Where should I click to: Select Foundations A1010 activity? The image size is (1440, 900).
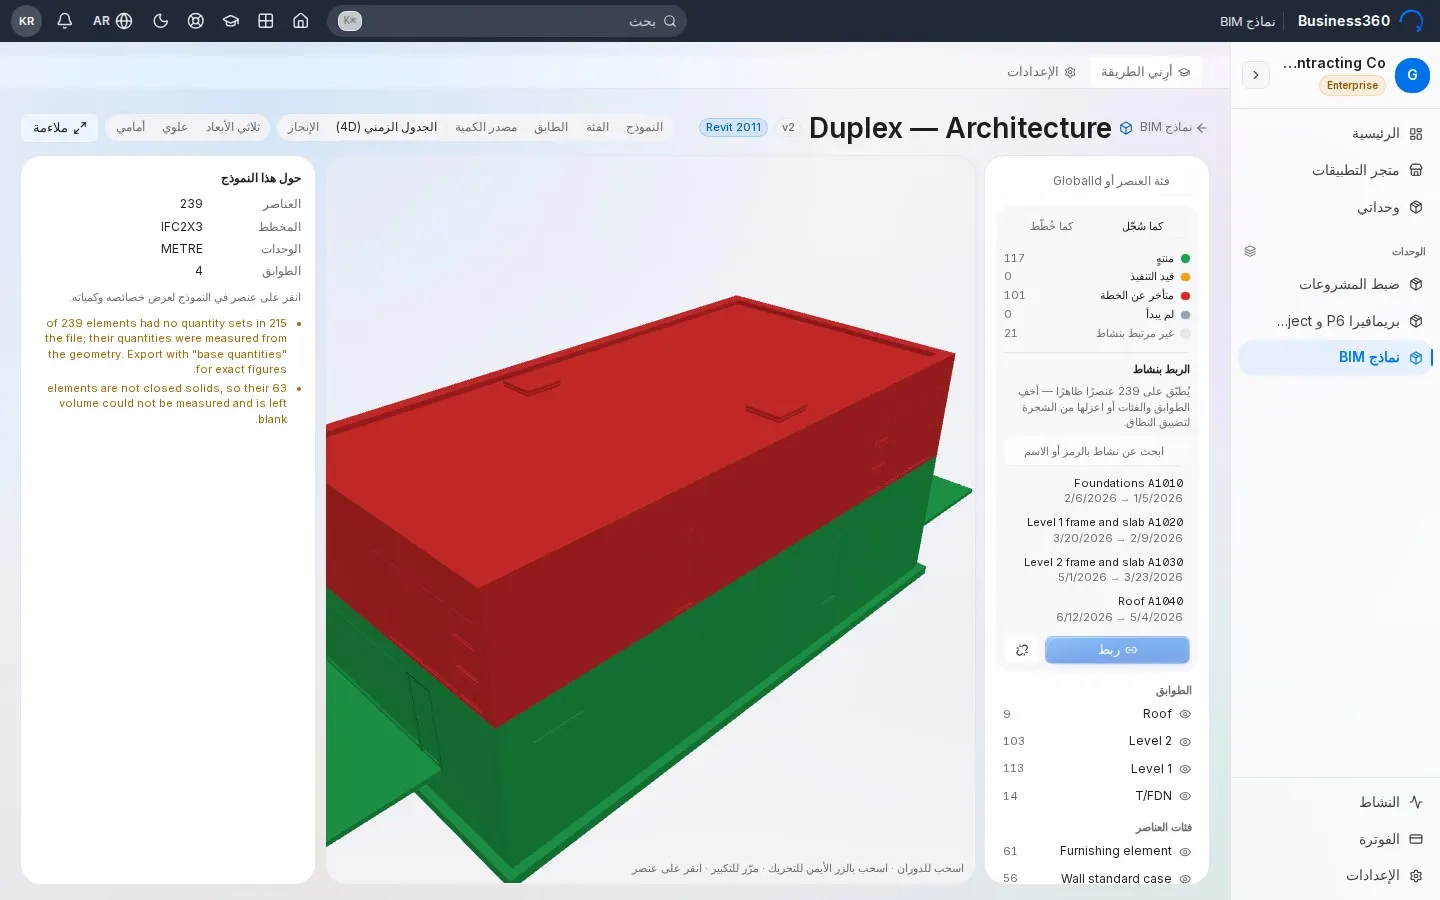[x=1097, y=490]
